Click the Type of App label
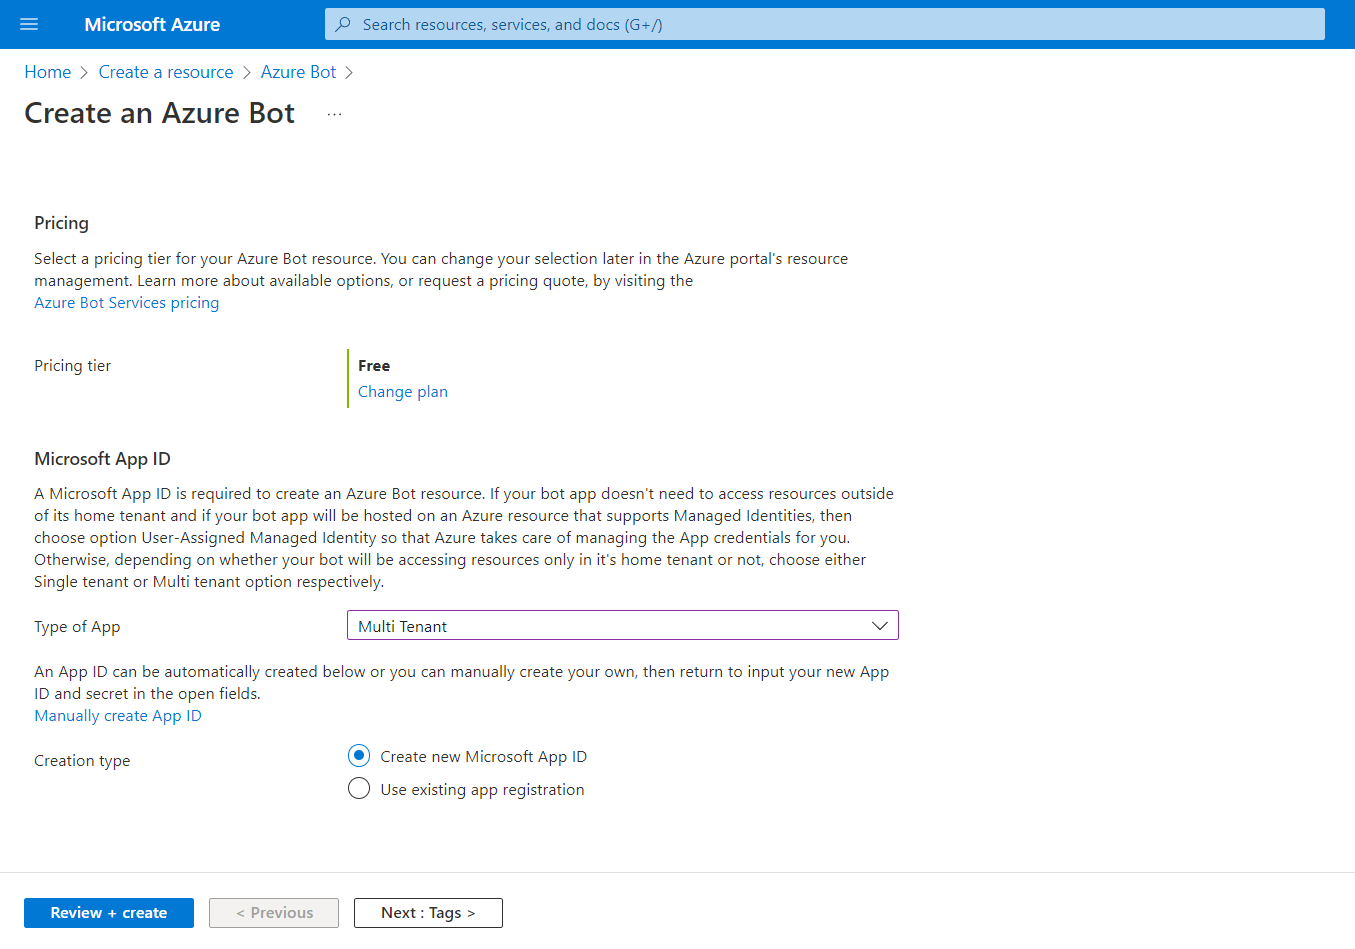Image resolution: width=1355 pixels, height=949 pixels. 77,626
